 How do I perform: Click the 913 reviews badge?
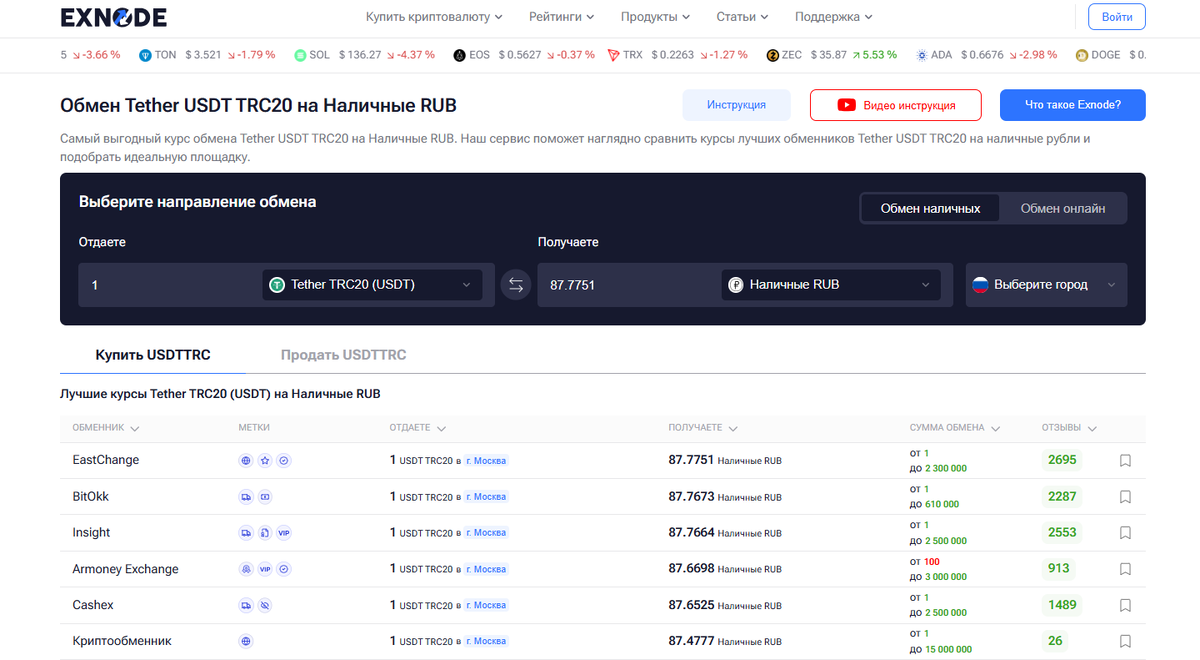(1059, 568)
